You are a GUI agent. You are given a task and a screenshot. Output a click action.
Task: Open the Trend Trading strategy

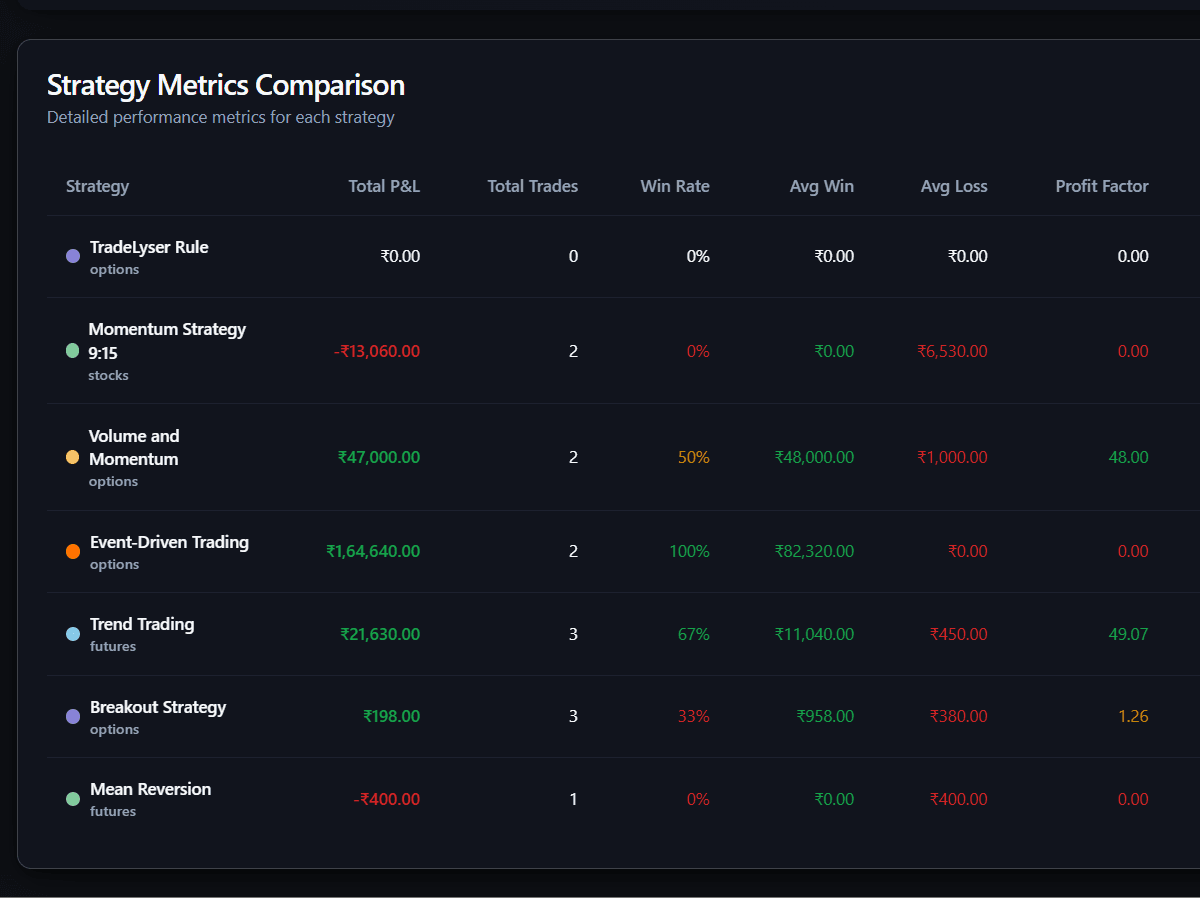click(142, 624)
